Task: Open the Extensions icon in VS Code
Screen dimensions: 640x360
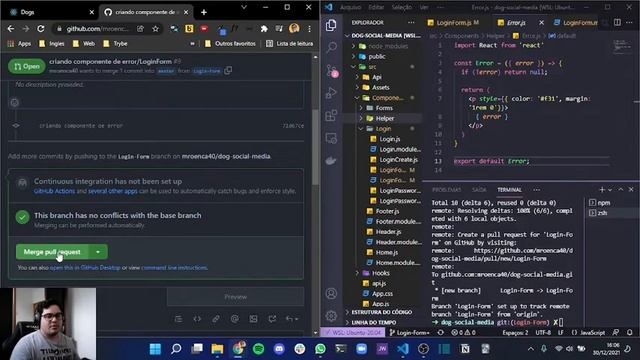Action: pyautogui.click(x=331, y=116)
